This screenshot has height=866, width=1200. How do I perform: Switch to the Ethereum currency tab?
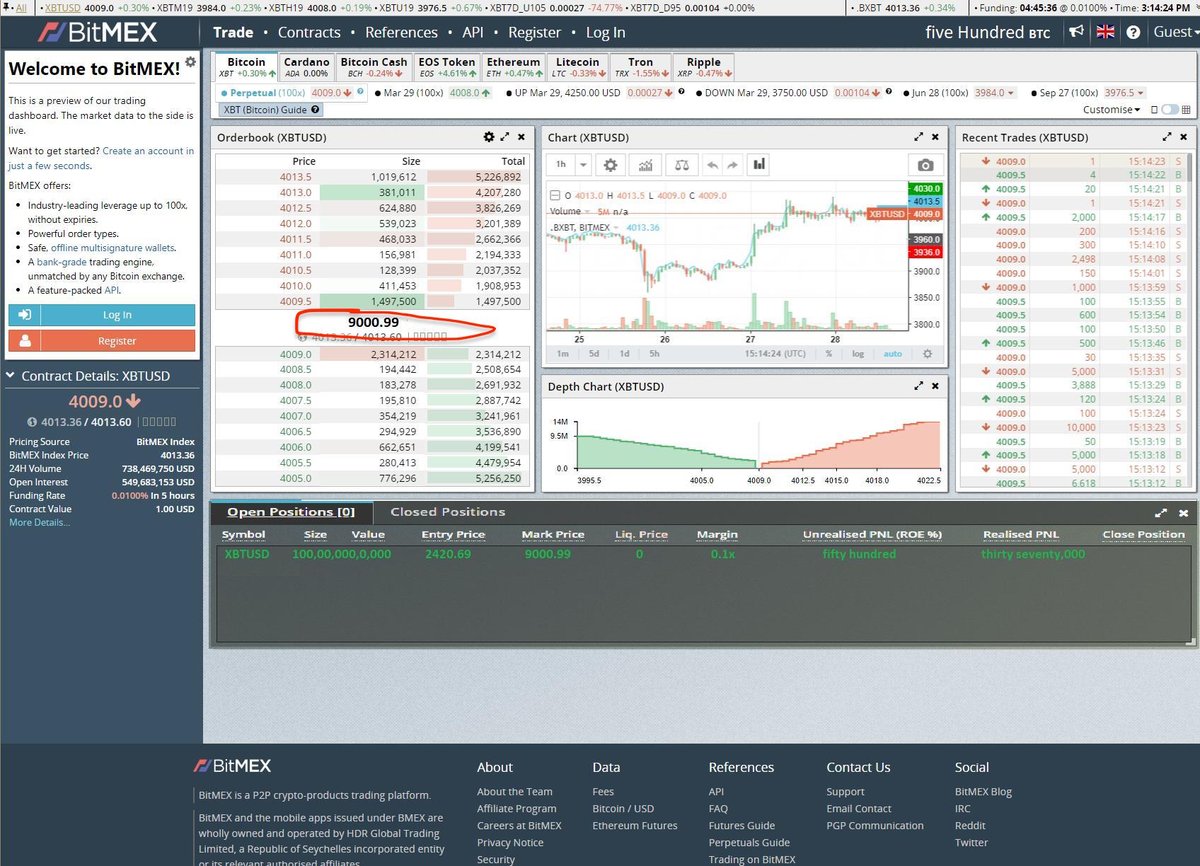point(513,67)
